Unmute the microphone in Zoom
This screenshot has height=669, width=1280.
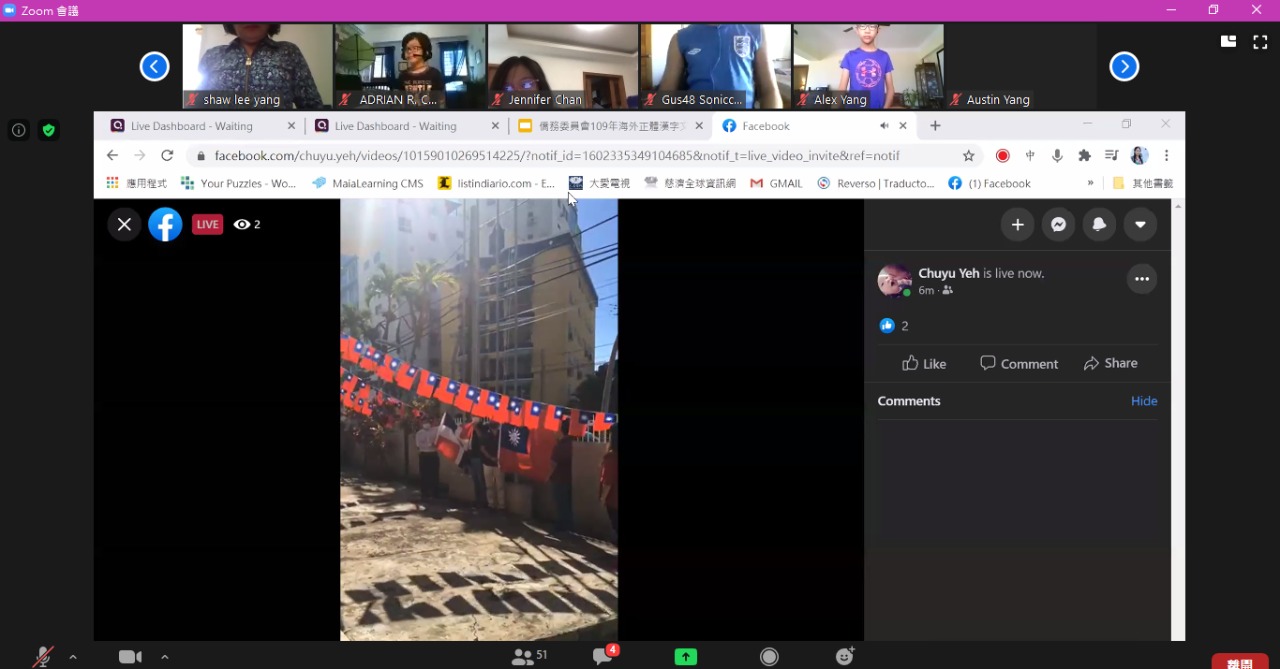pyautogui.click(x=44, y=656)
